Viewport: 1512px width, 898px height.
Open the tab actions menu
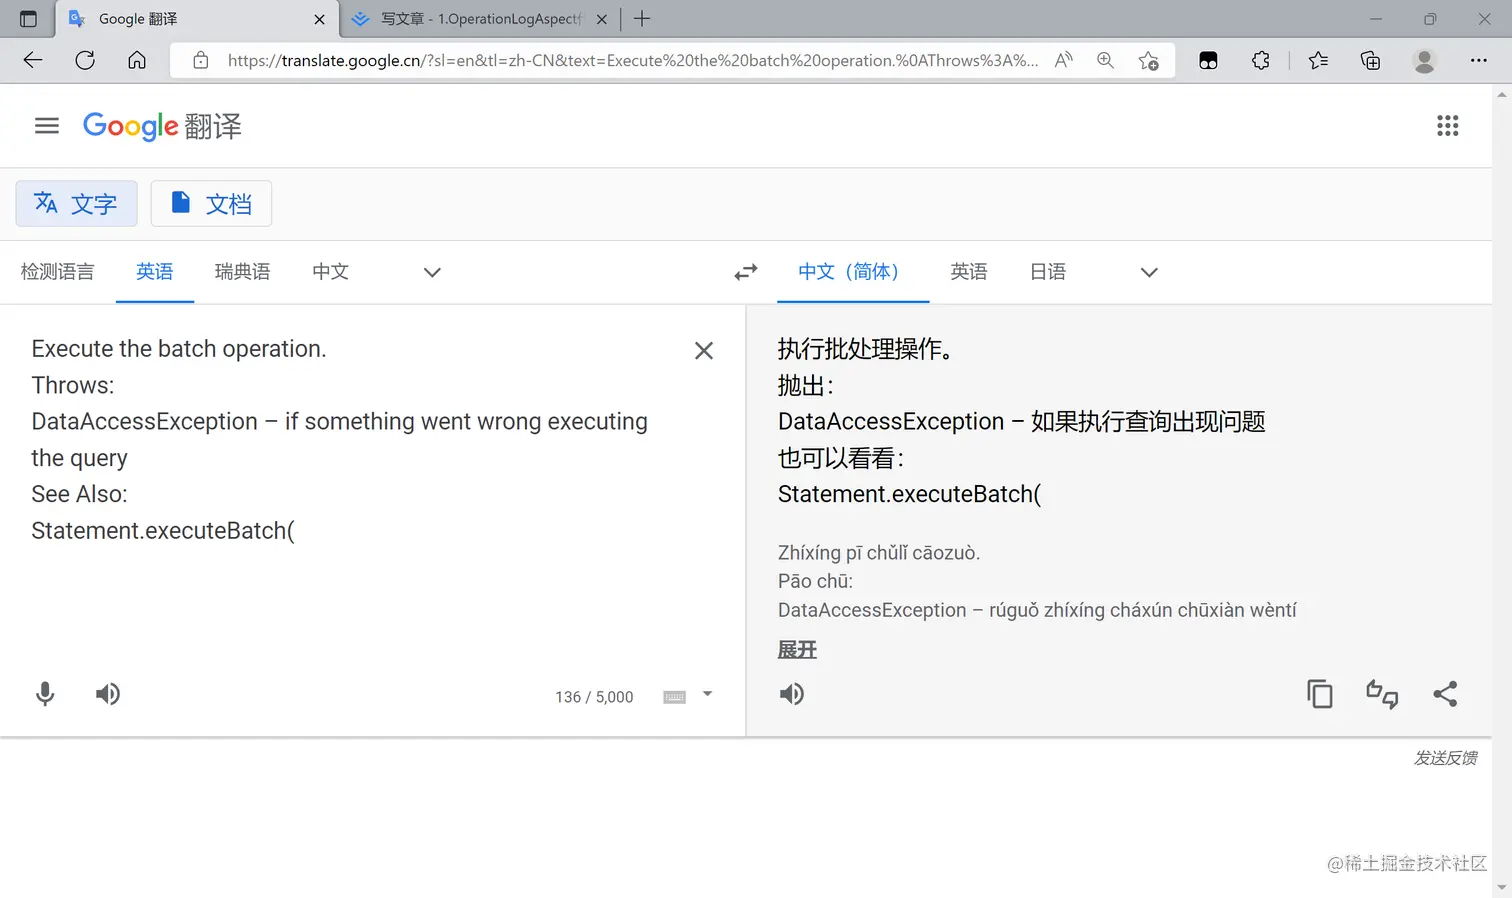[x=28, y=19]
